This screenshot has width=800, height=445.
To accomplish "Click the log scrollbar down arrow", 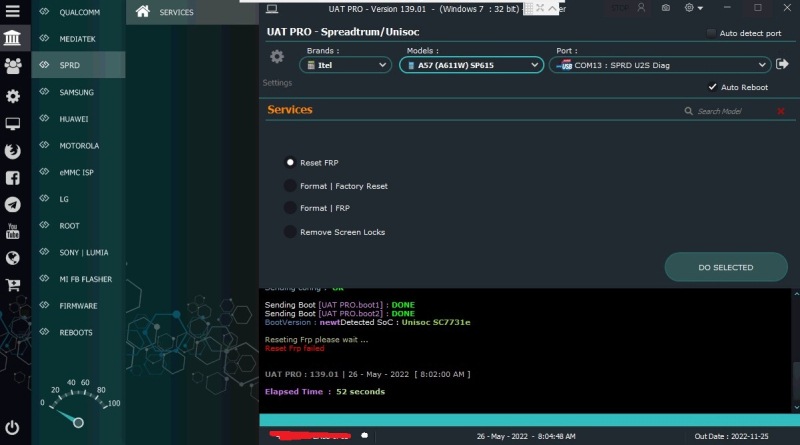I will pos(796,407).
